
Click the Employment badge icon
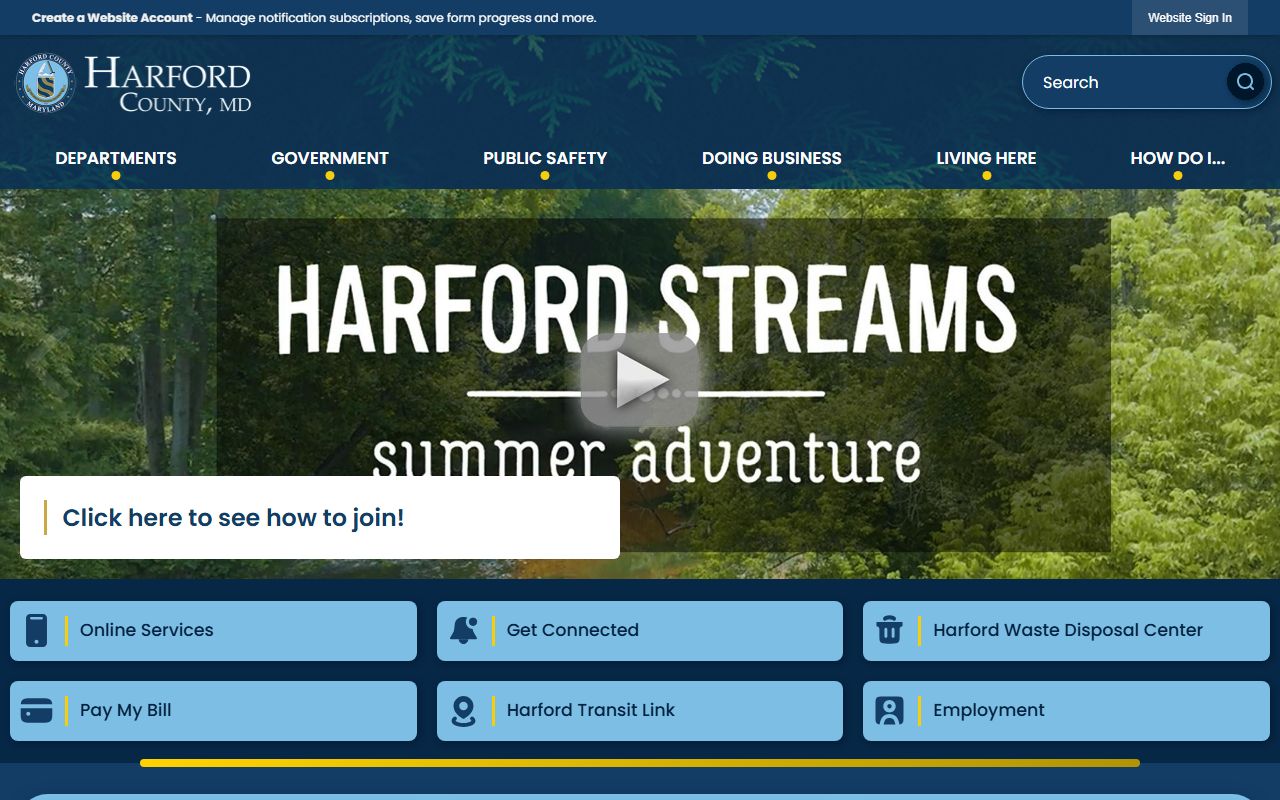(889, 711)
